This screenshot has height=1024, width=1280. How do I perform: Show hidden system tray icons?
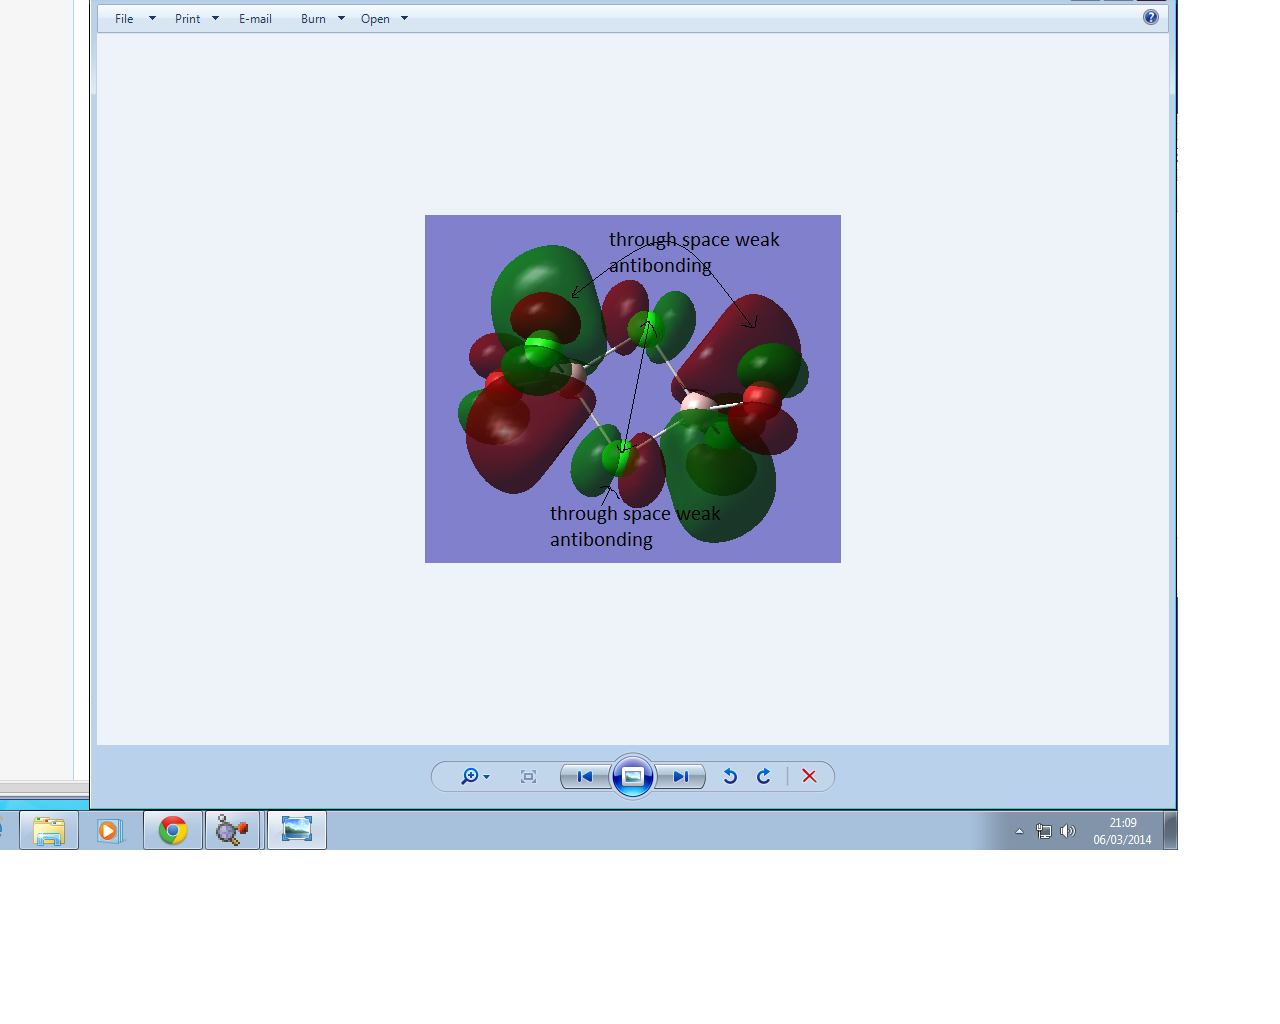pyautogui.click(x=1019, y=831)
